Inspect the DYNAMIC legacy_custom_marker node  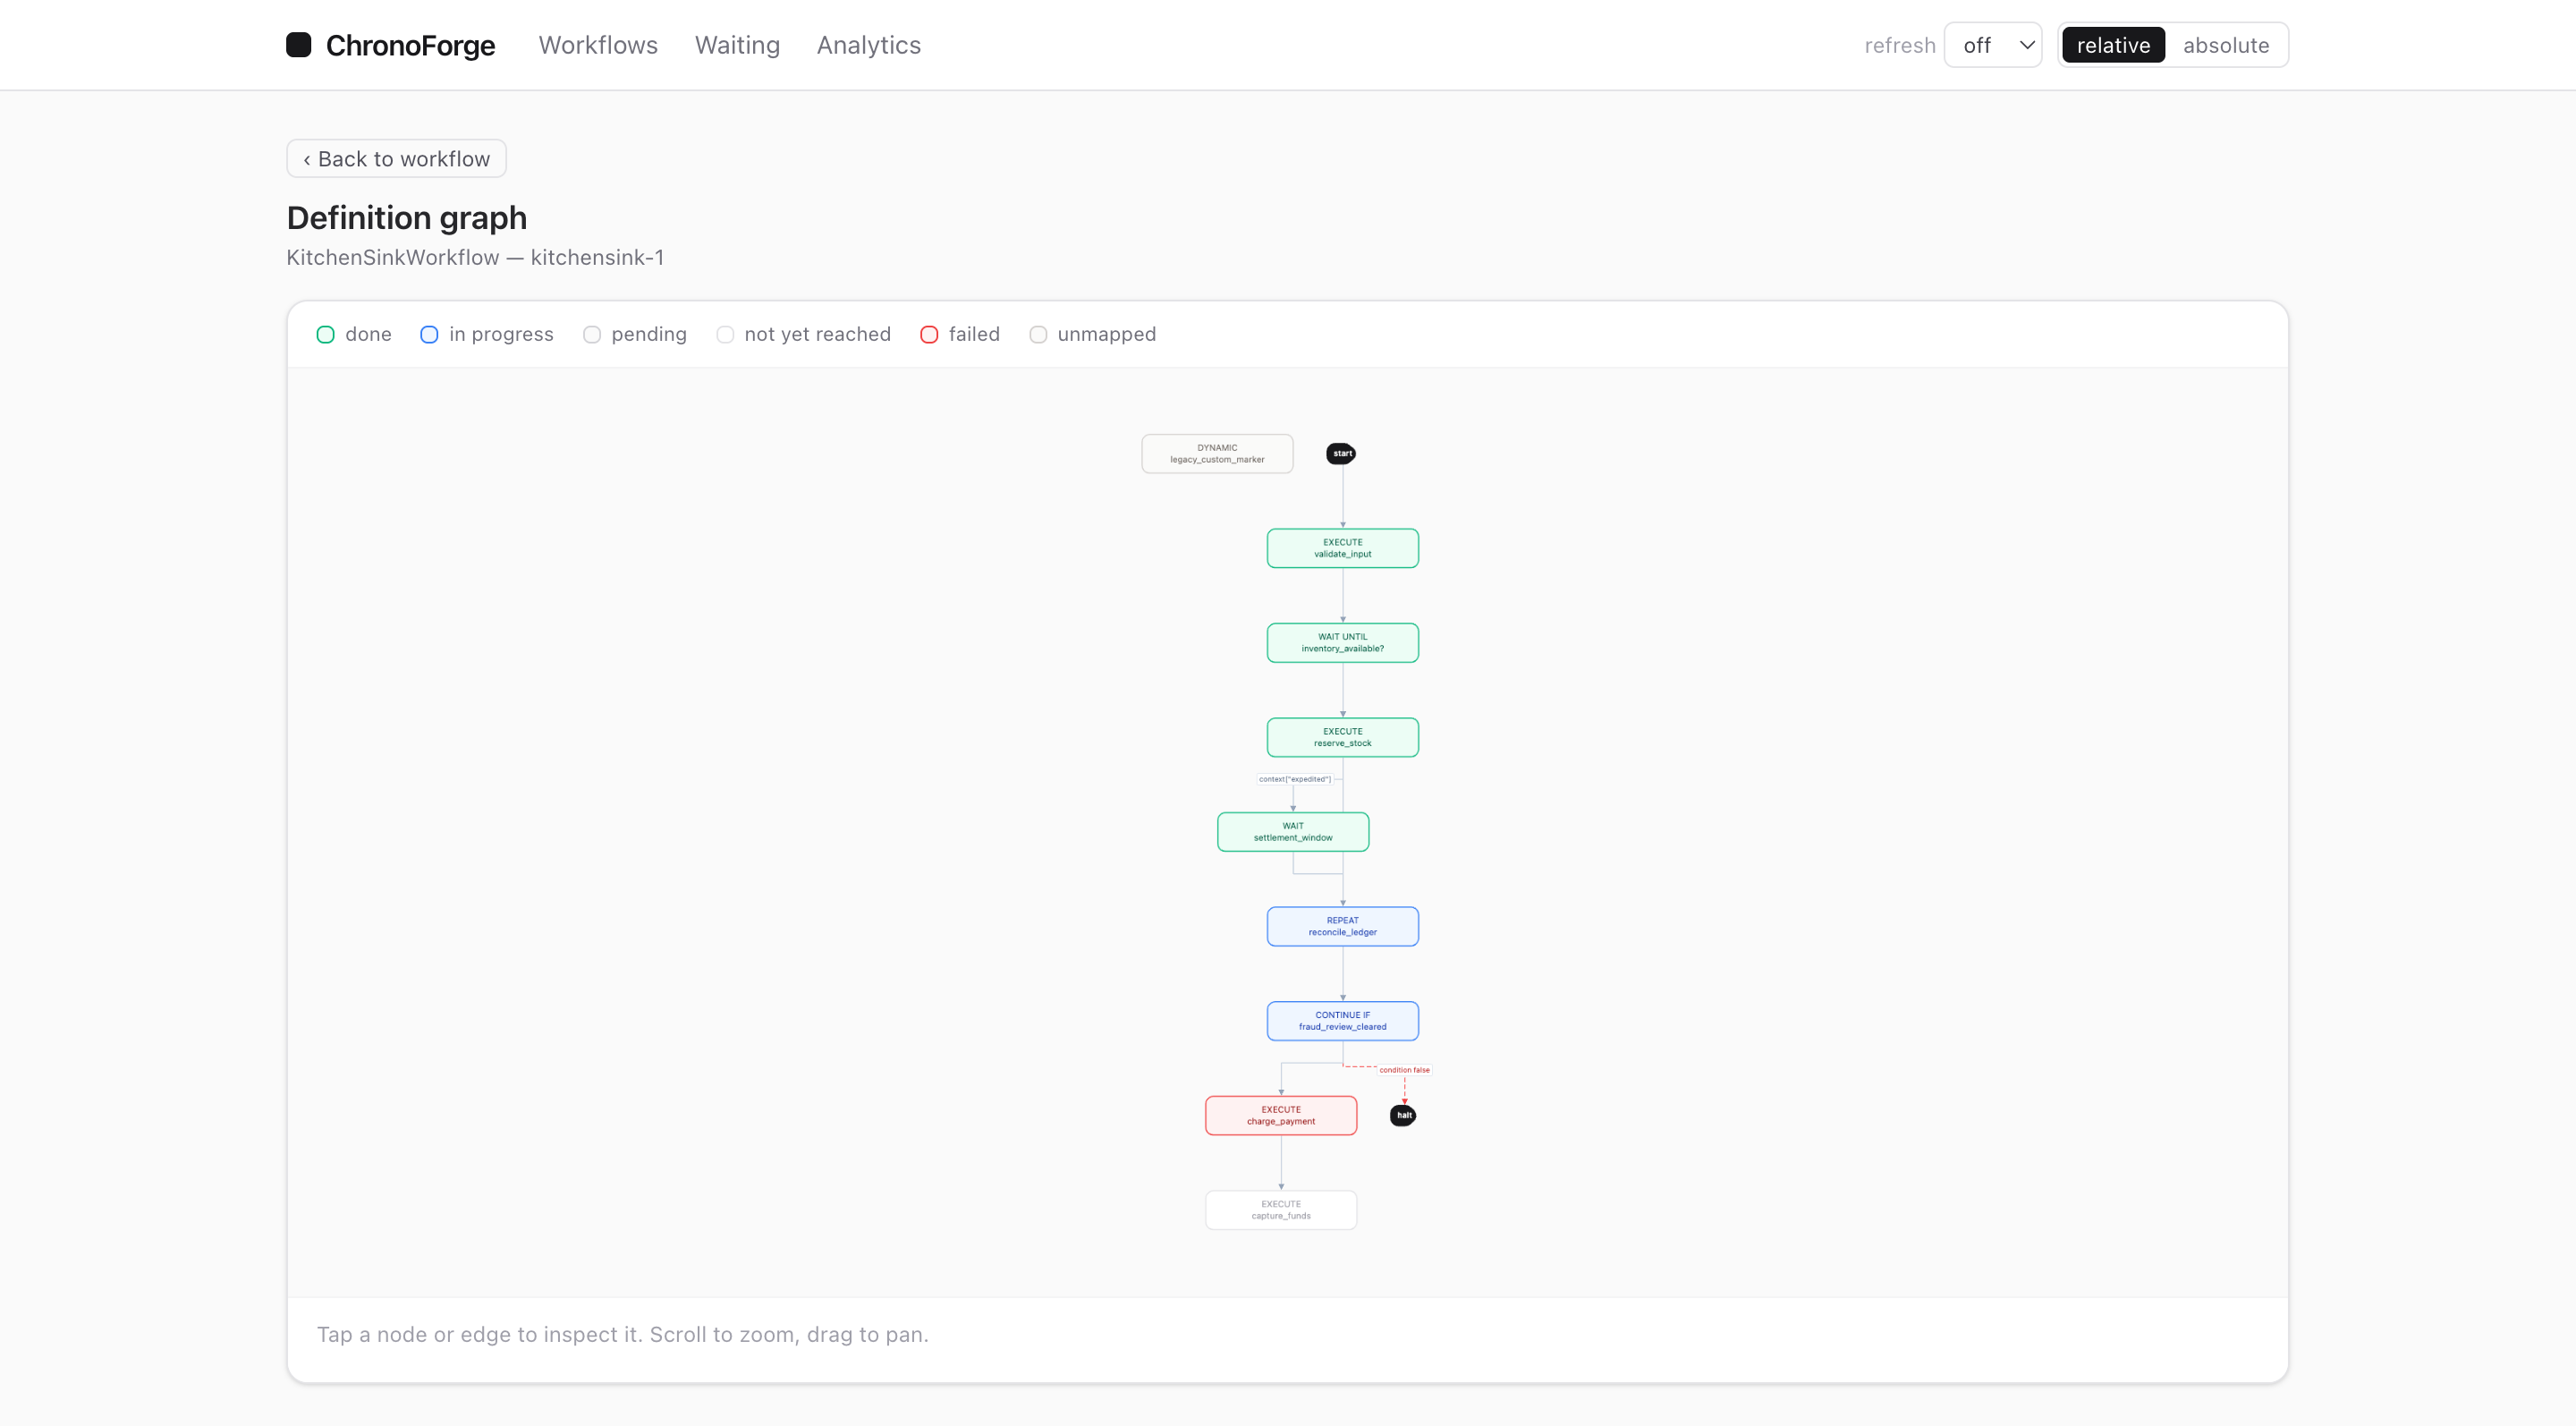1217,454
